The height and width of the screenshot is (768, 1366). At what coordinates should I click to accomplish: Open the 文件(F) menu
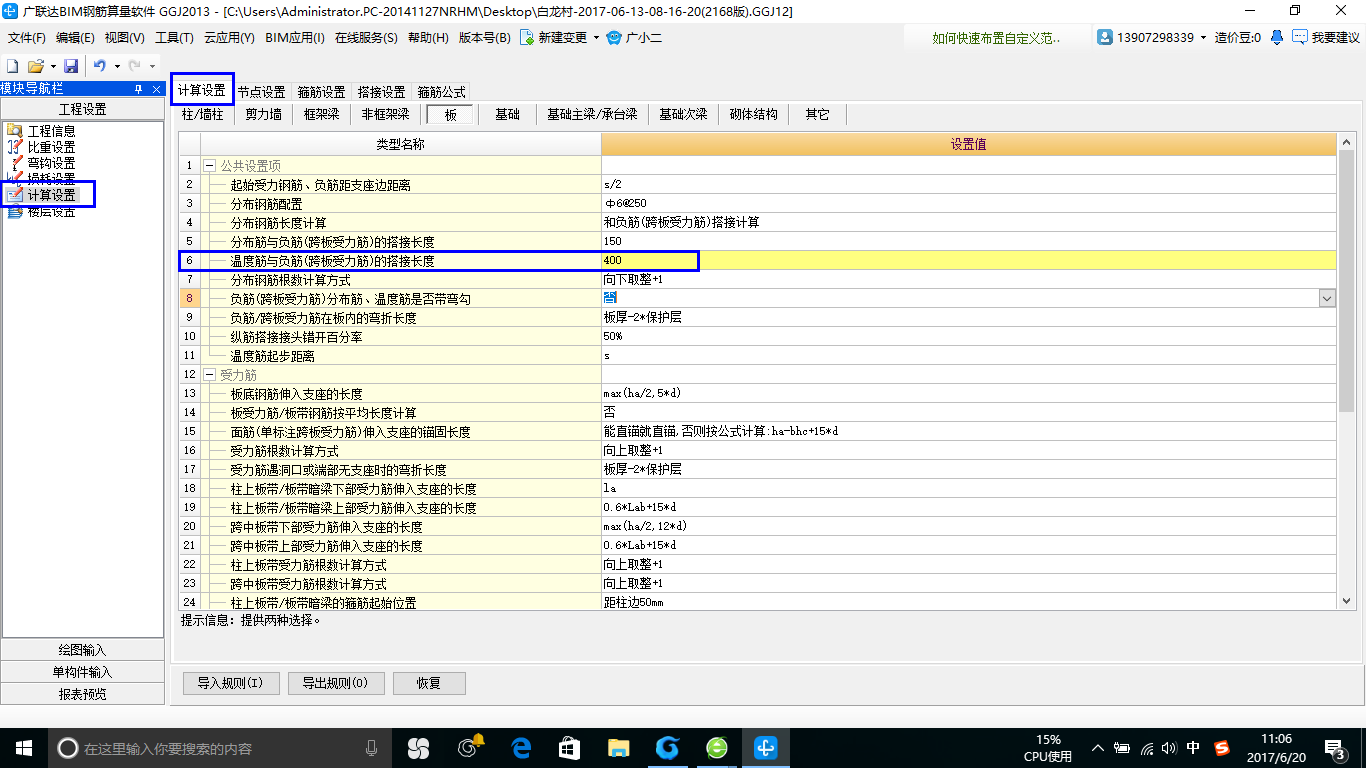pyautogui.click(x=27, y=37)
